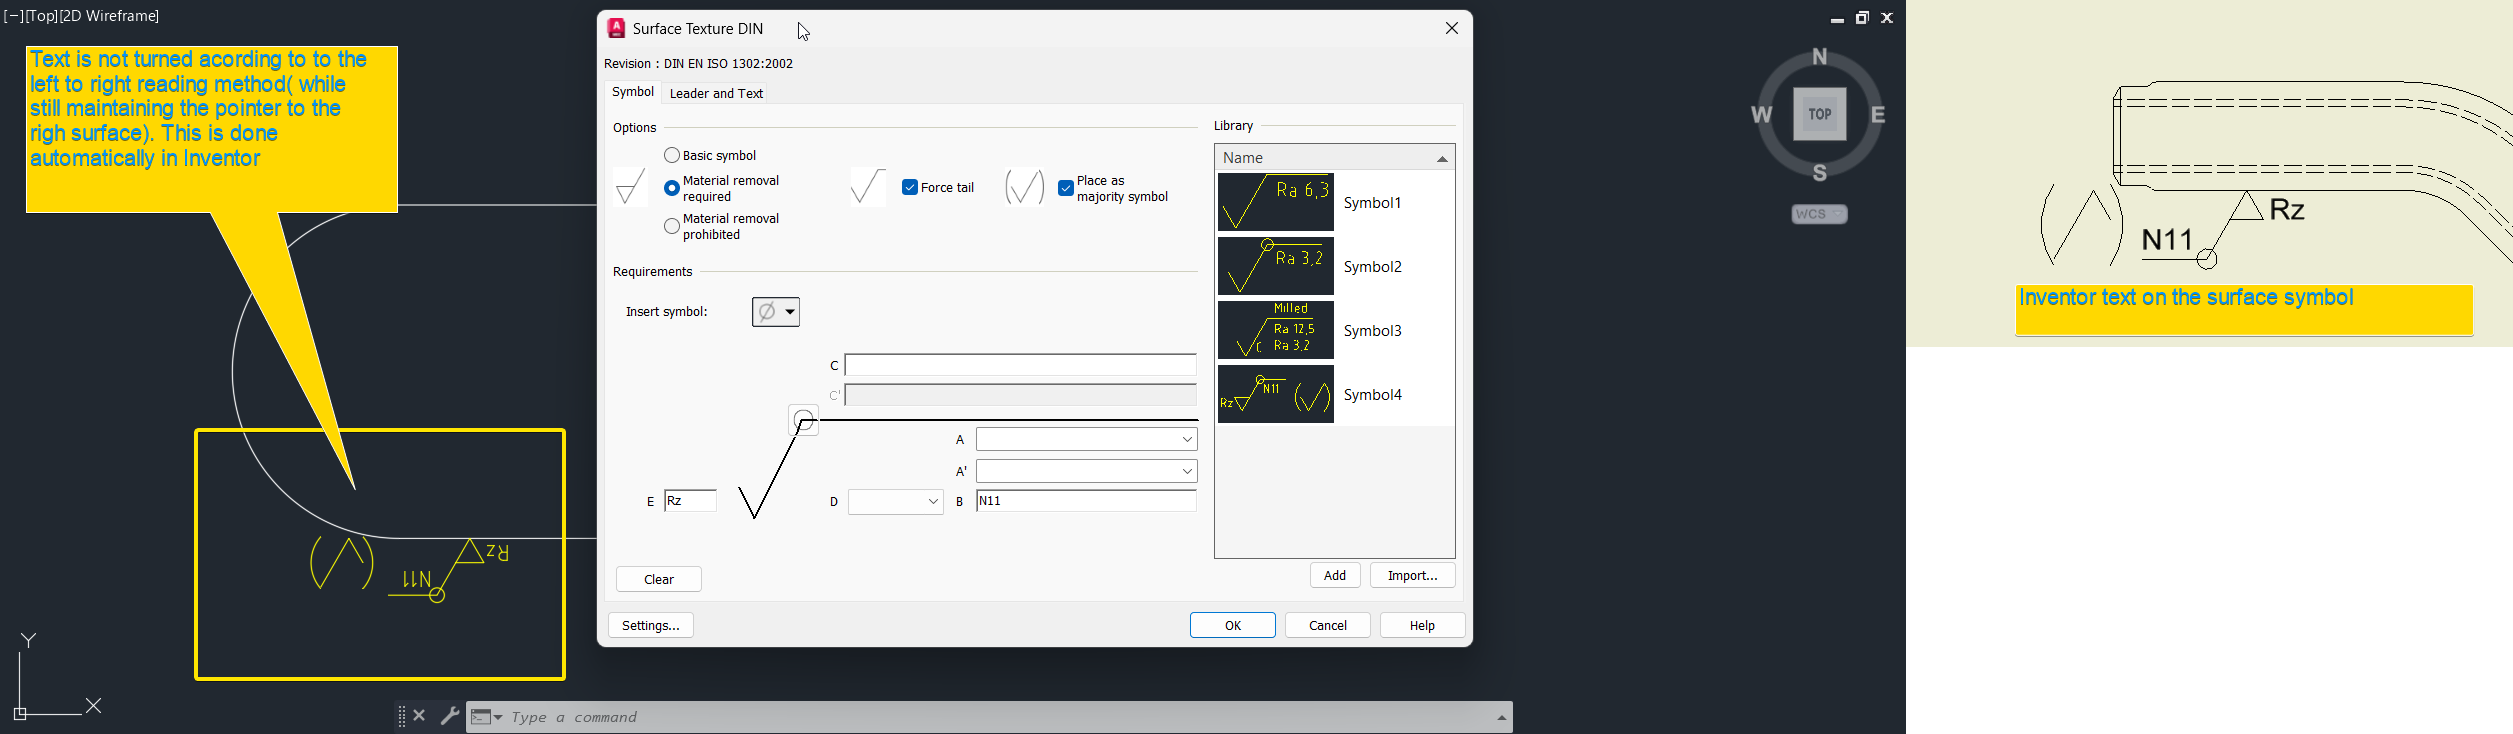
Task: Click Symbol4 name text in library
Action: [1372, 395]
